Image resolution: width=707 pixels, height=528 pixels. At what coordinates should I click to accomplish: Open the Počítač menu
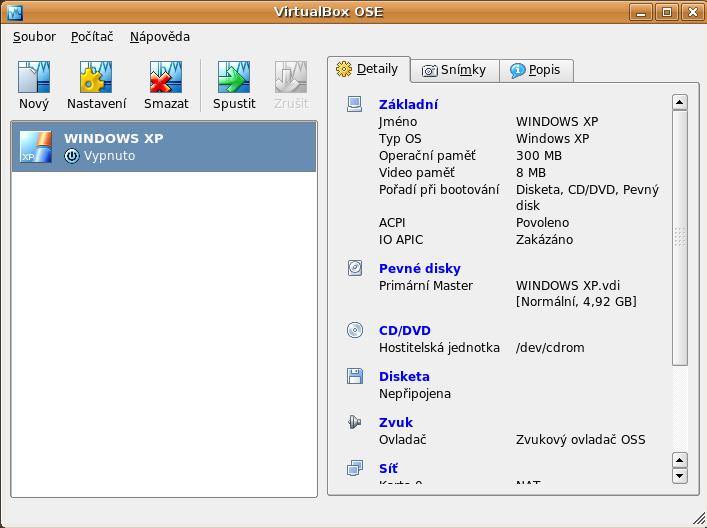point(92,37)
